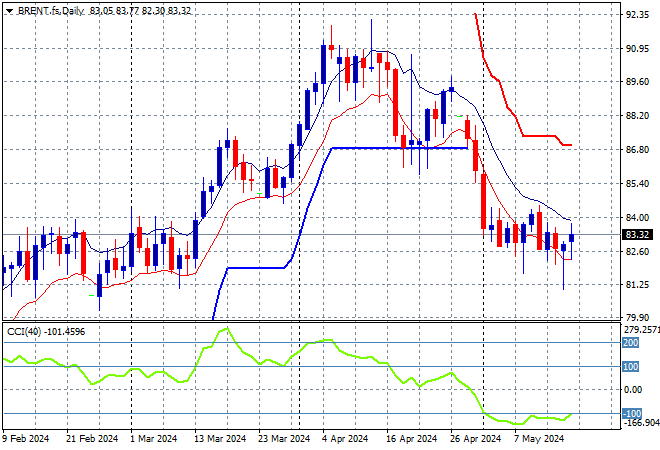Select the -100 level on CCI scale
The width and height of the screenshot is (660, 450).
click(632, 414)
